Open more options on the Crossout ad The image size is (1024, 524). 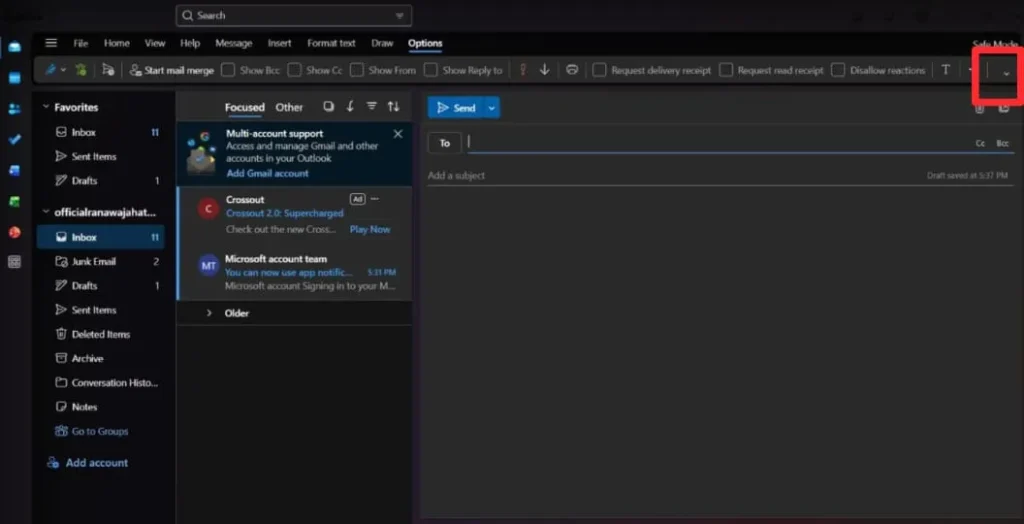374,199
